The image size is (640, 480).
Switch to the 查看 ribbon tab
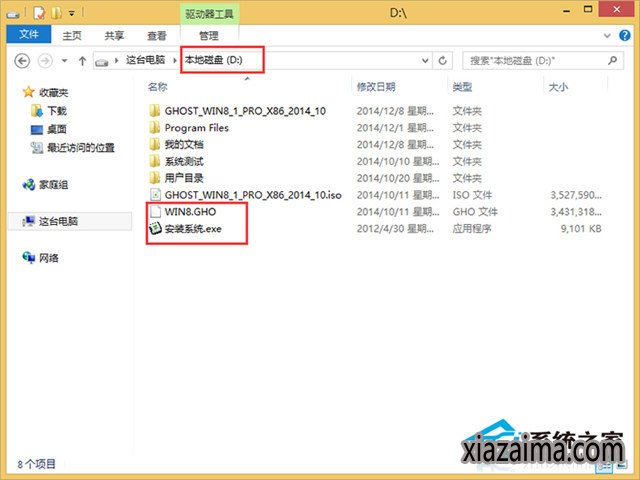157,36
